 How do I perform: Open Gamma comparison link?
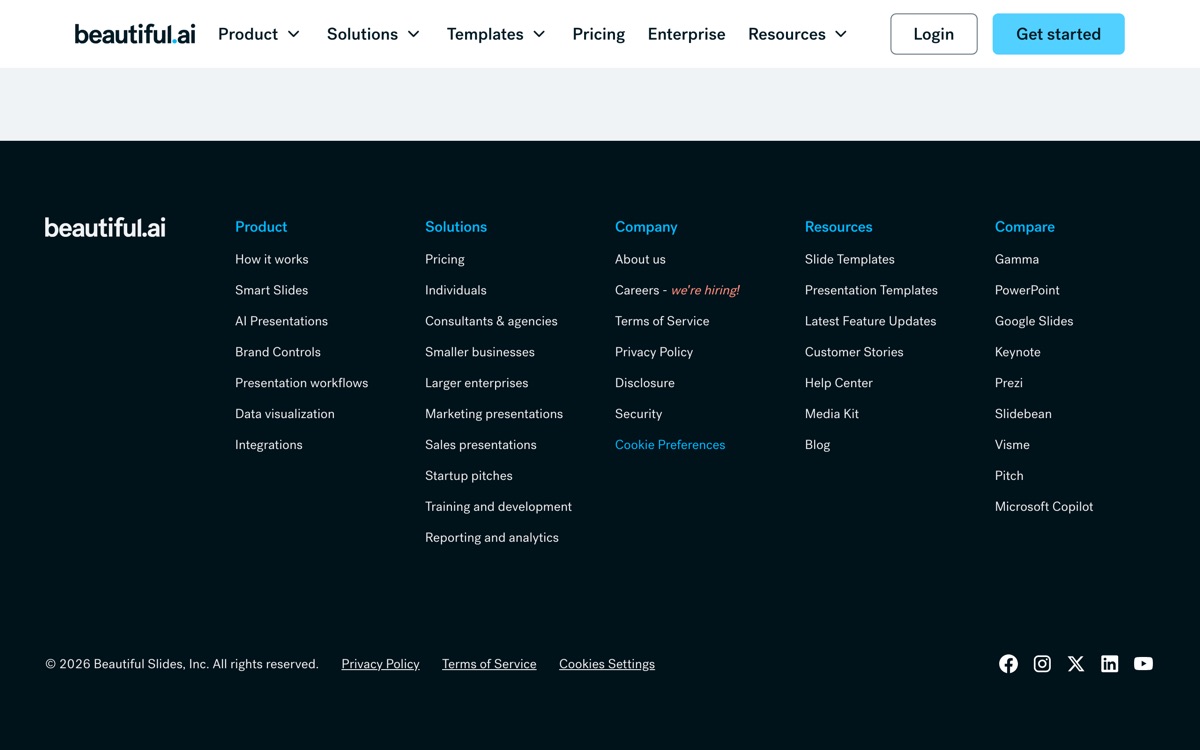tap(1017, 259)
